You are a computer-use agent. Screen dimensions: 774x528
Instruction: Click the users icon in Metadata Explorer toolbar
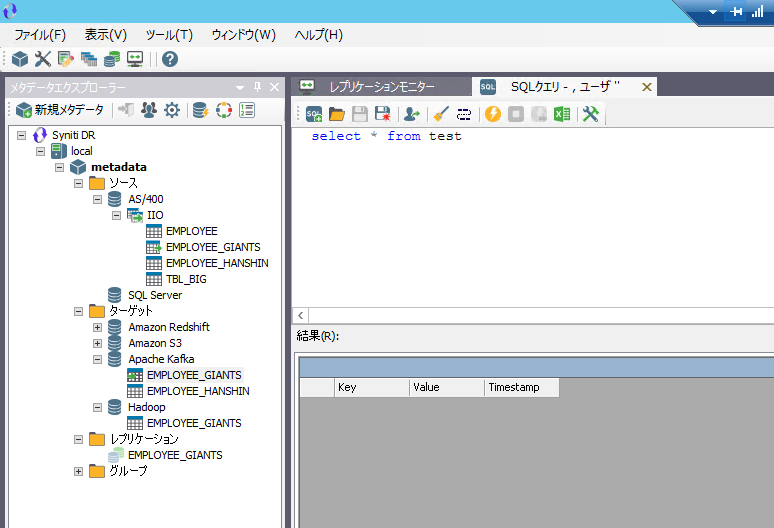[149, 110]
